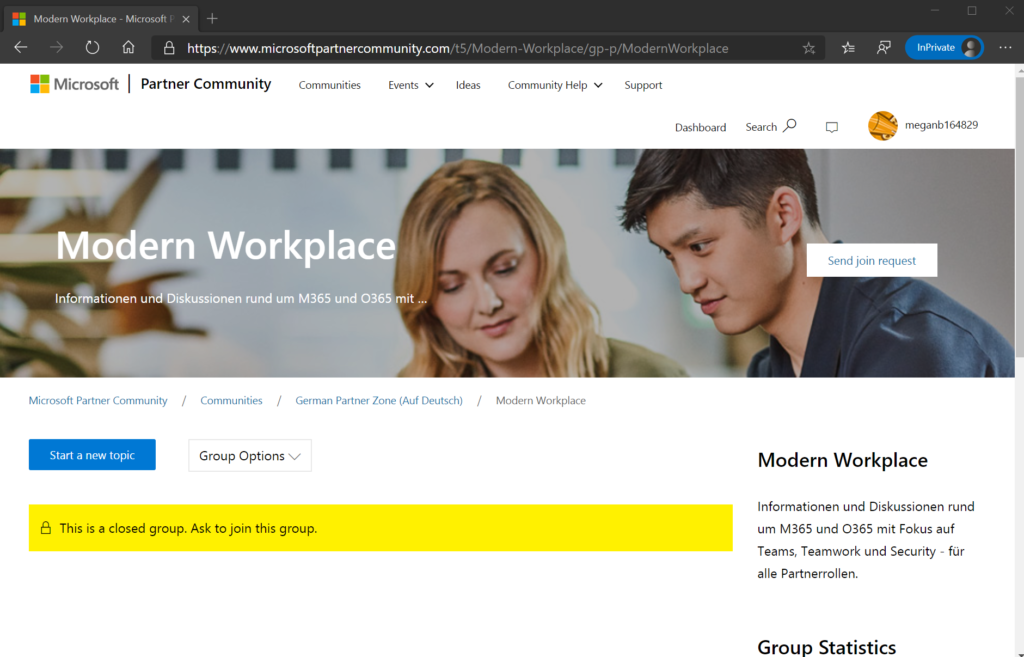Click the browser address bar URL
This screenshot has width=1024, height=657.
457,48
